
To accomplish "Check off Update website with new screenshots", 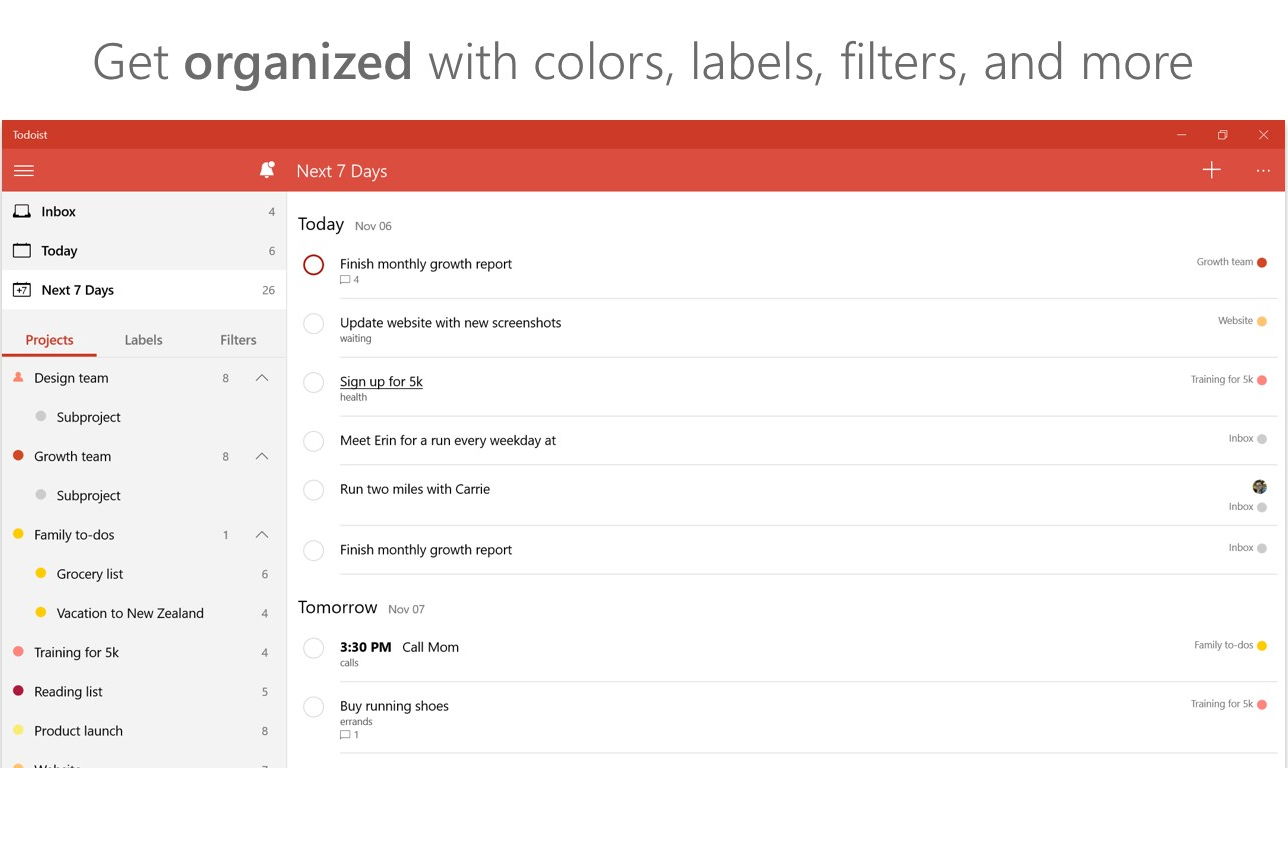I will pos(313,324).
